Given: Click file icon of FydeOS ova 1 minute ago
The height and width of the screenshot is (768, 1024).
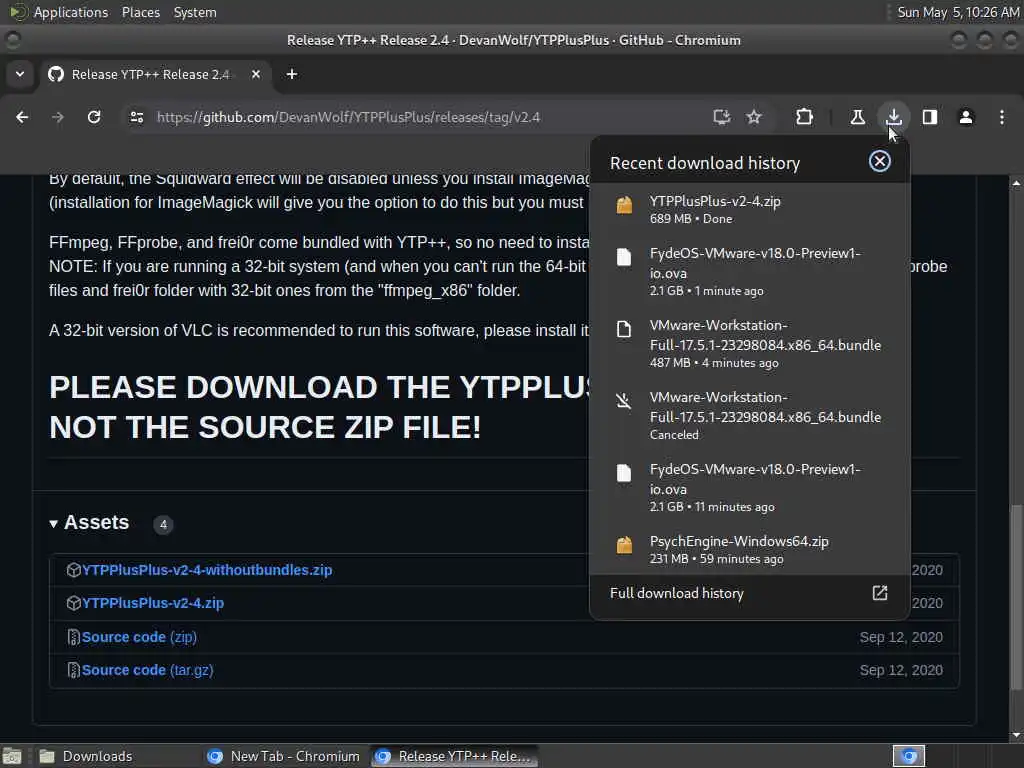Looking at the screenshot, I should pos(624,257).
